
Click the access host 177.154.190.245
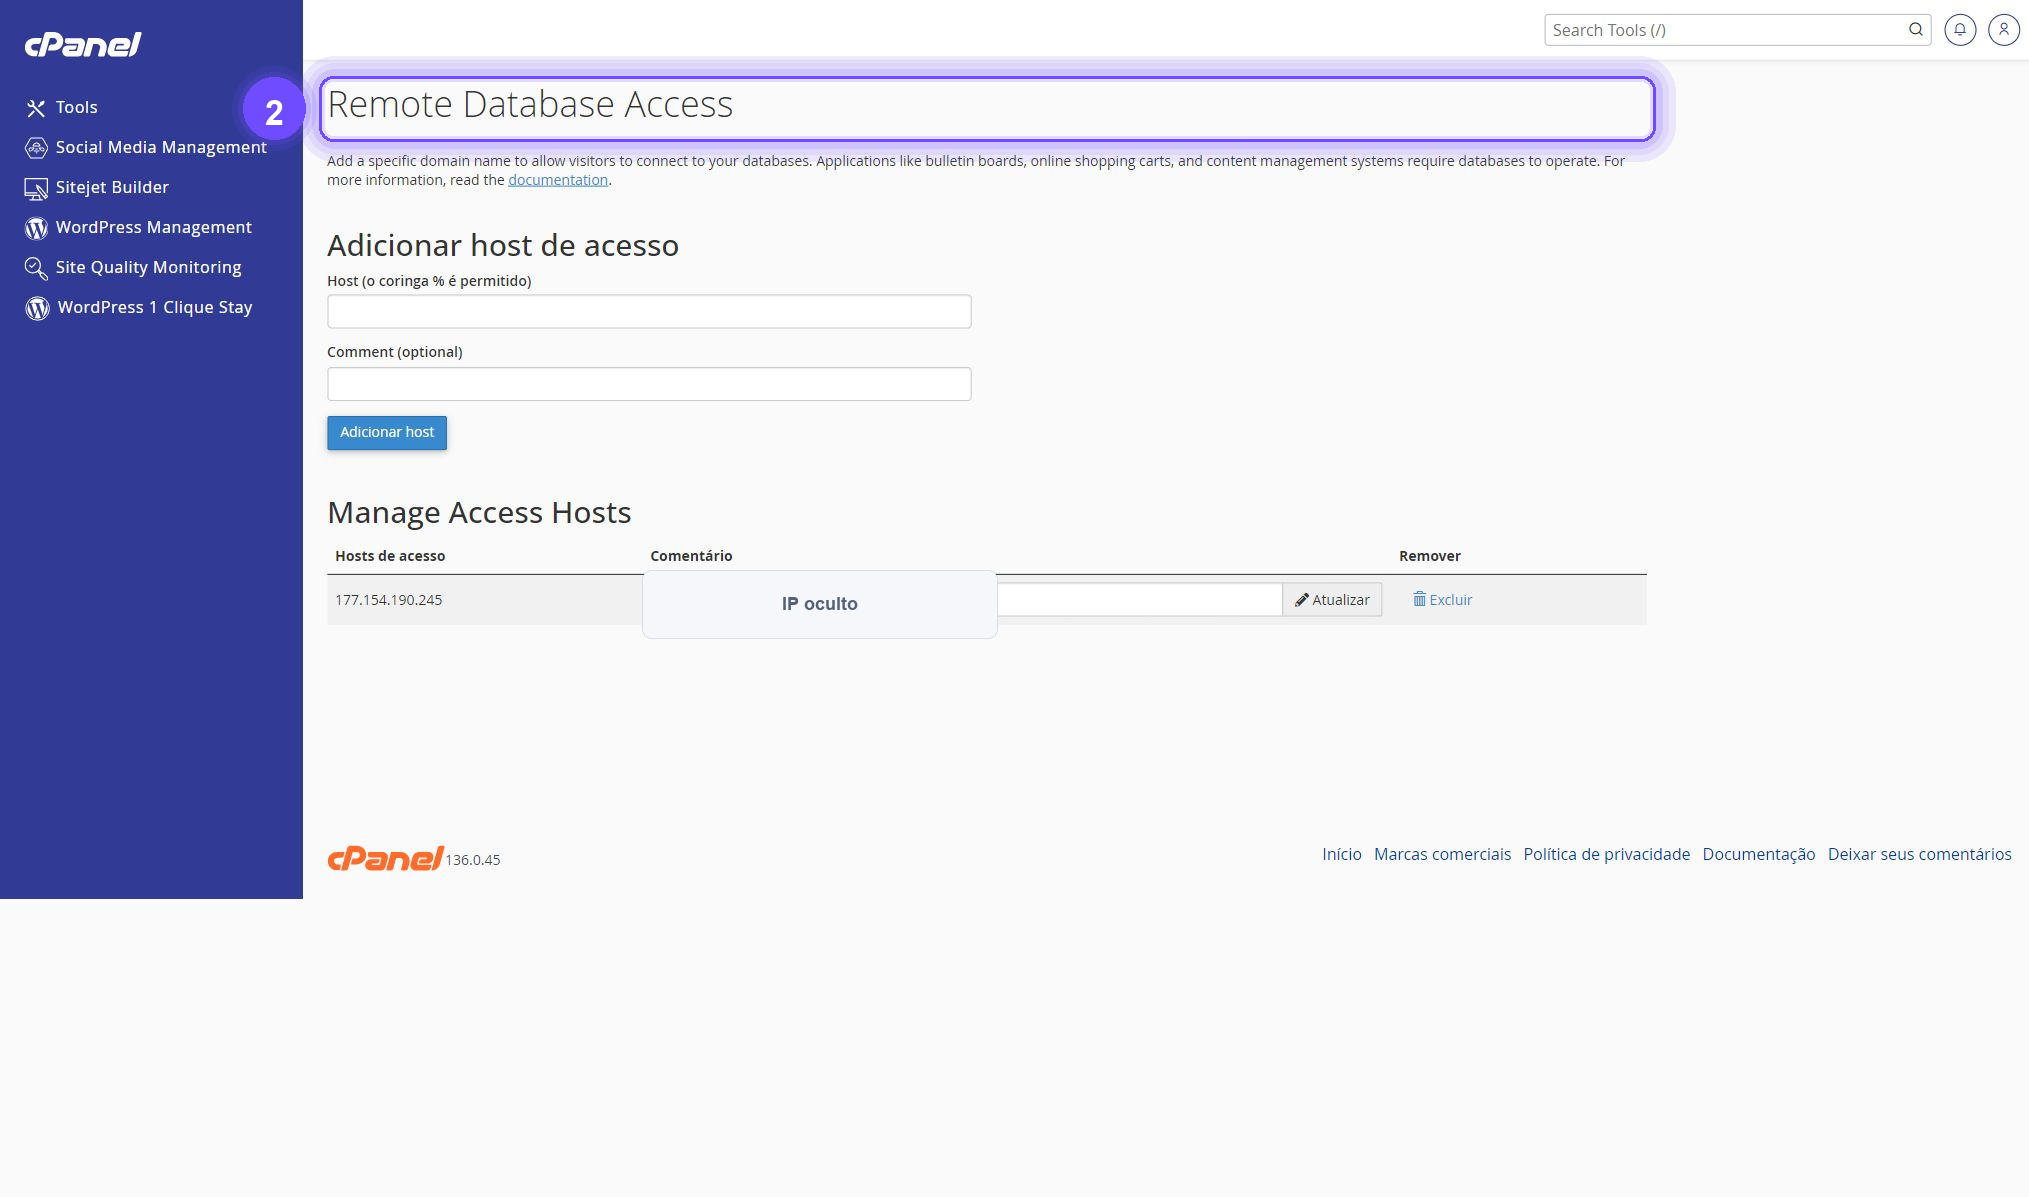click(388, 600)
